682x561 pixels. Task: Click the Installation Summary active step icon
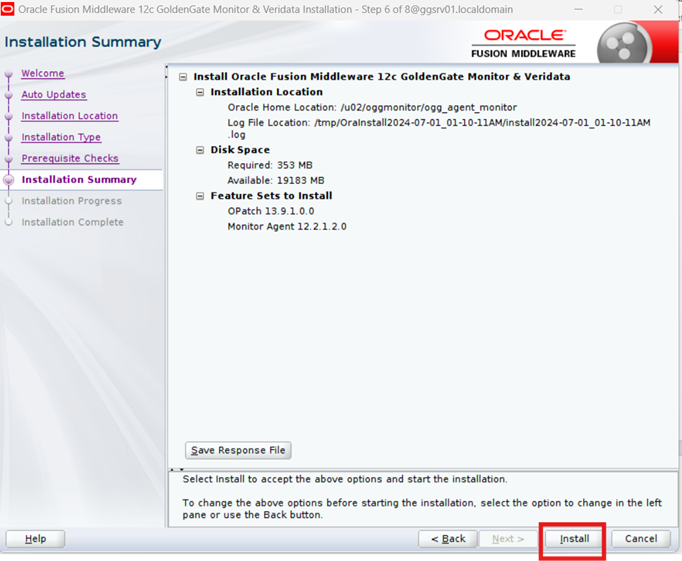[10, 180]
